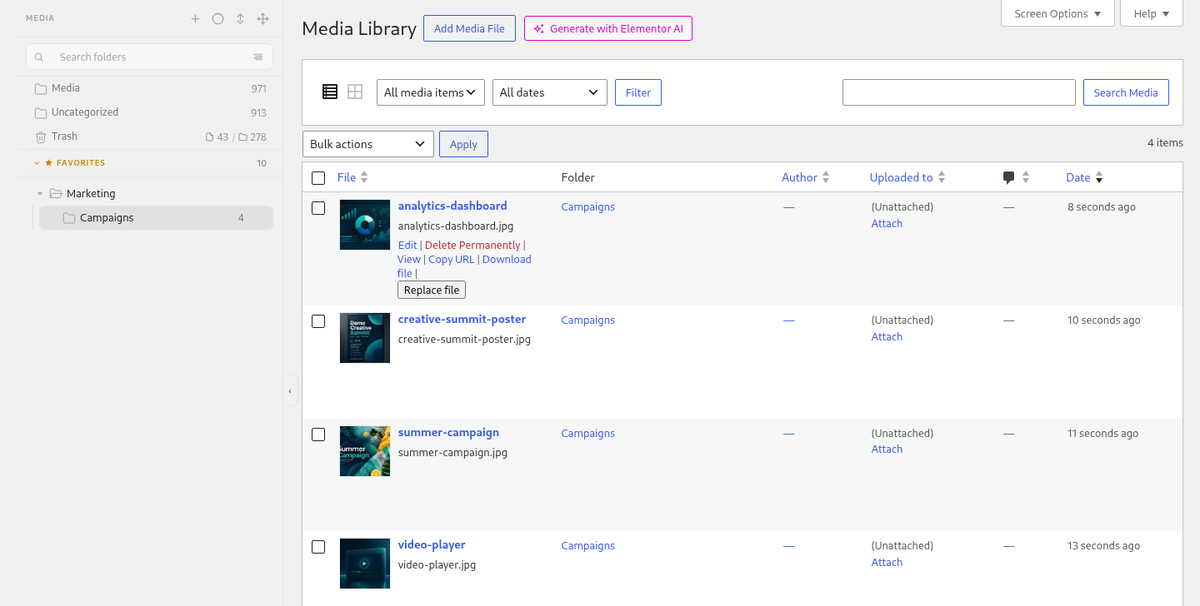The height and width of the screenshot is (606, 1200).
Task: Click the sort arrows next to the Uploaded to column header
Action: pos(941,178)
